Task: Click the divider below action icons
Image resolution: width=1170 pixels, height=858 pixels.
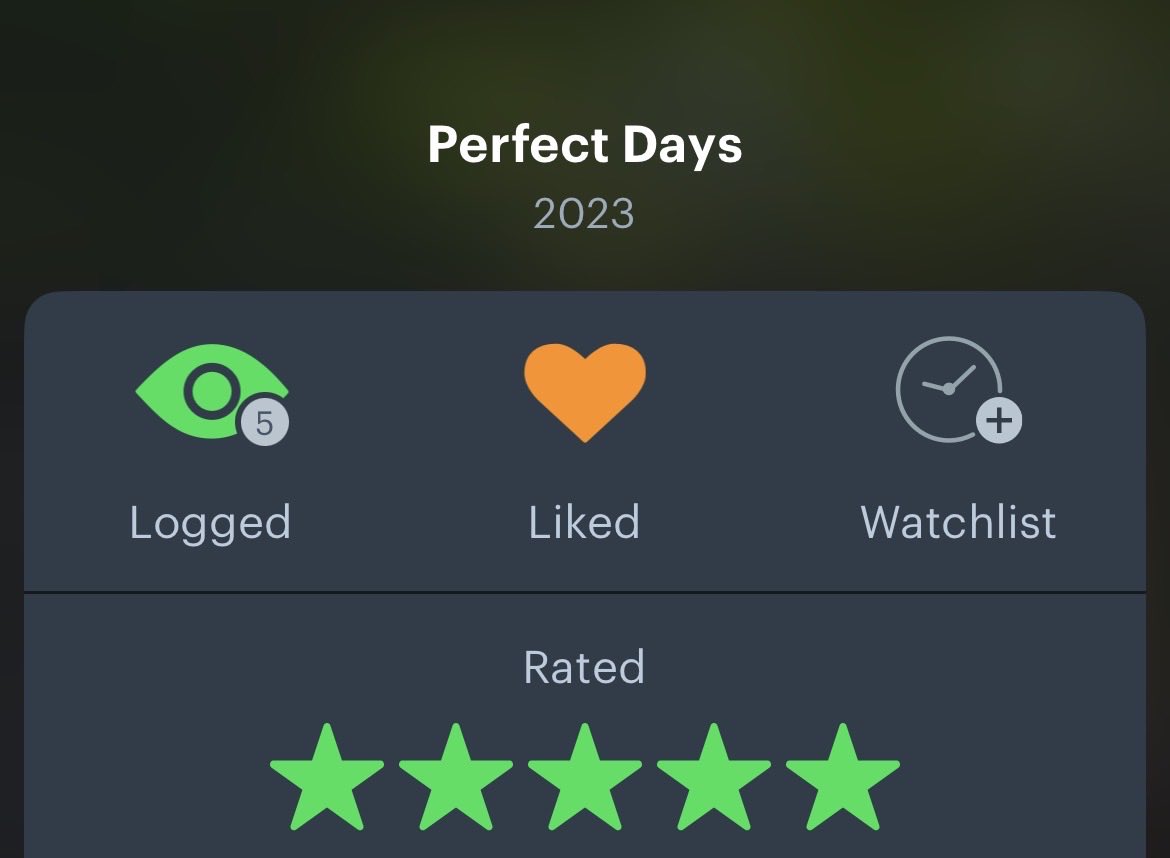Action: (x=585, y=592)
